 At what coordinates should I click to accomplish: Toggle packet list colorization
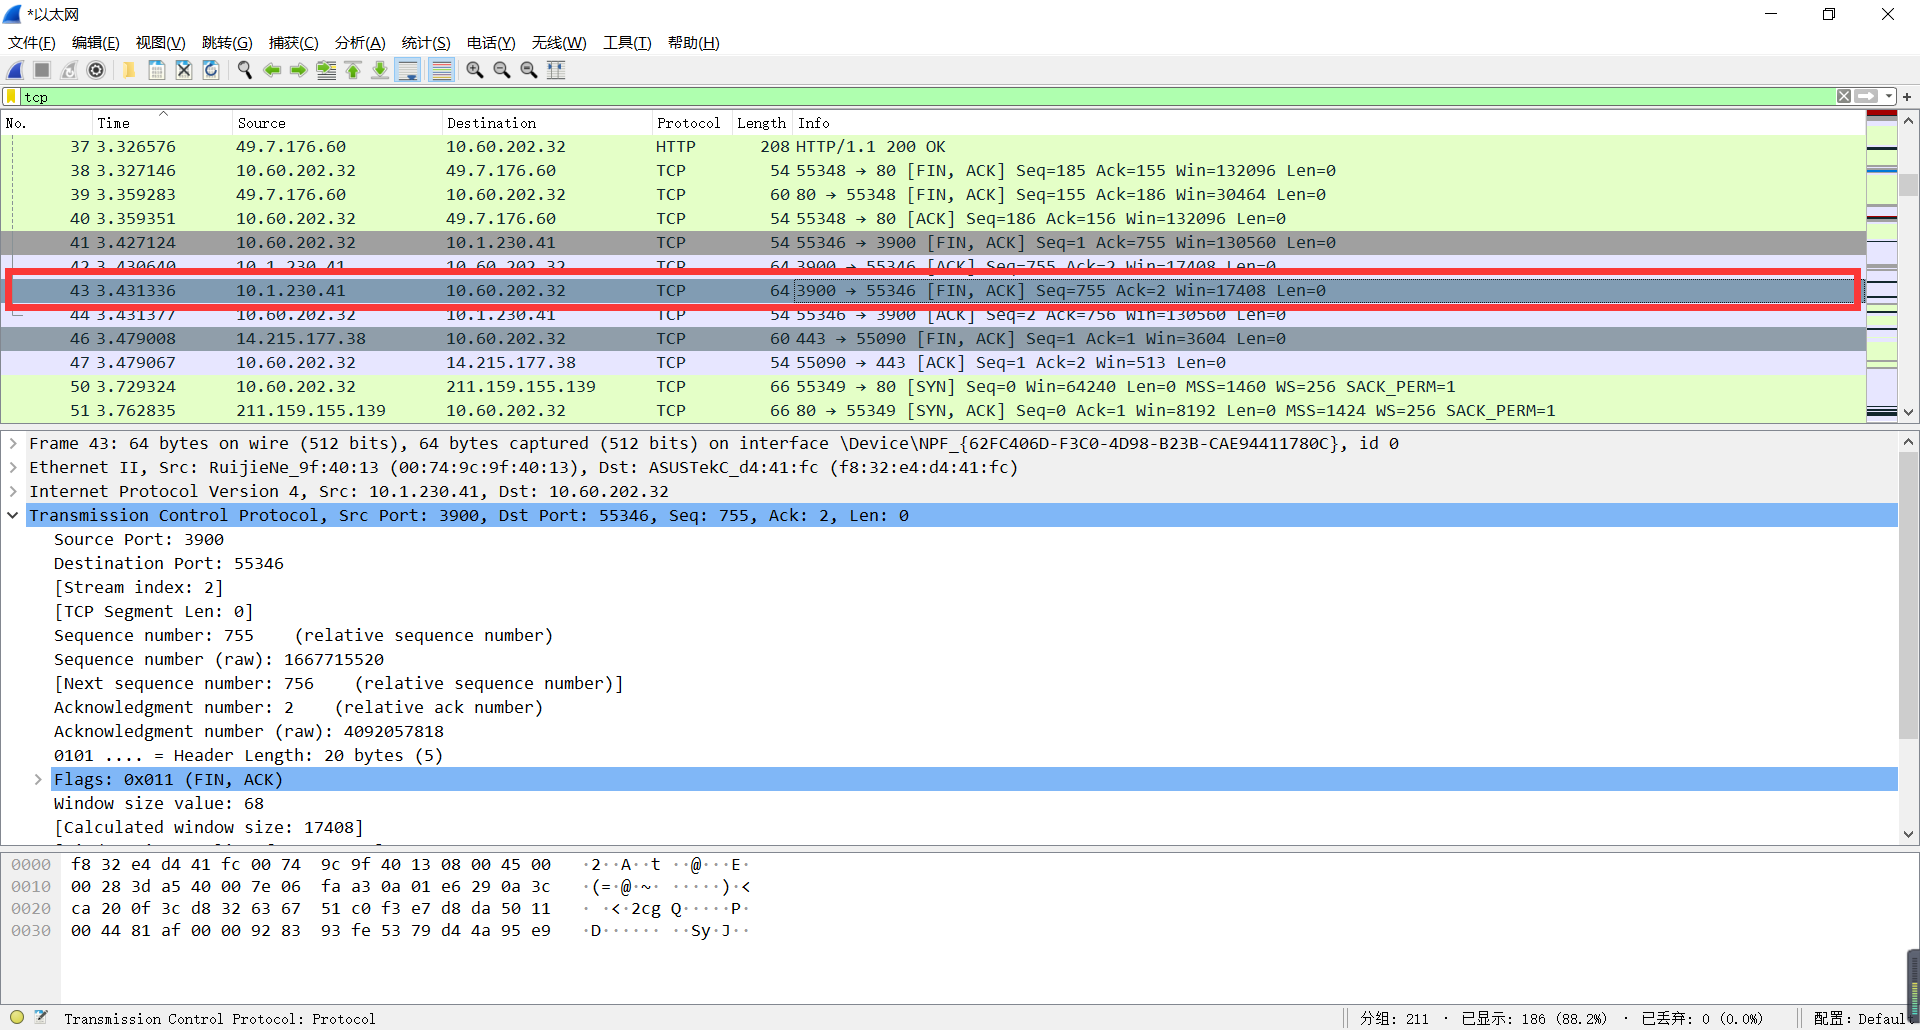441,70
